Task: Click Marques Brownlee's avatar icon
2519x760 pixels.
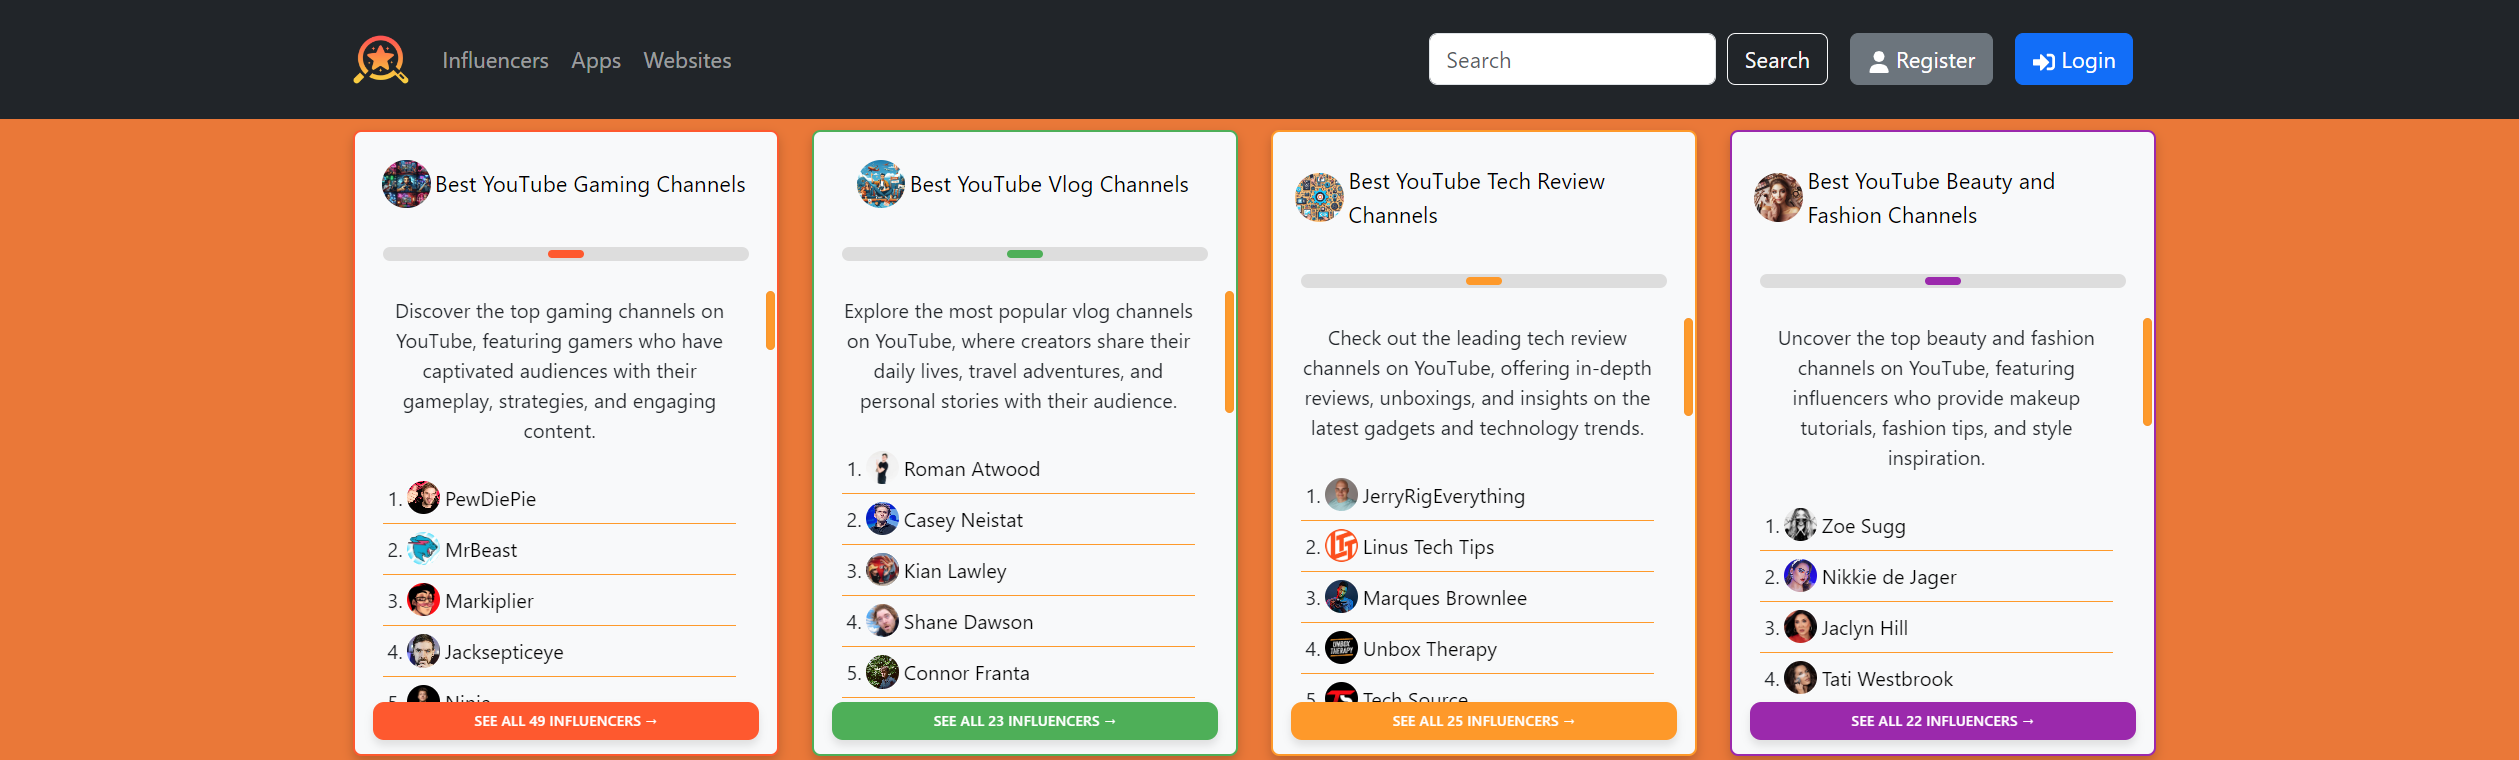Action: 1342,596
